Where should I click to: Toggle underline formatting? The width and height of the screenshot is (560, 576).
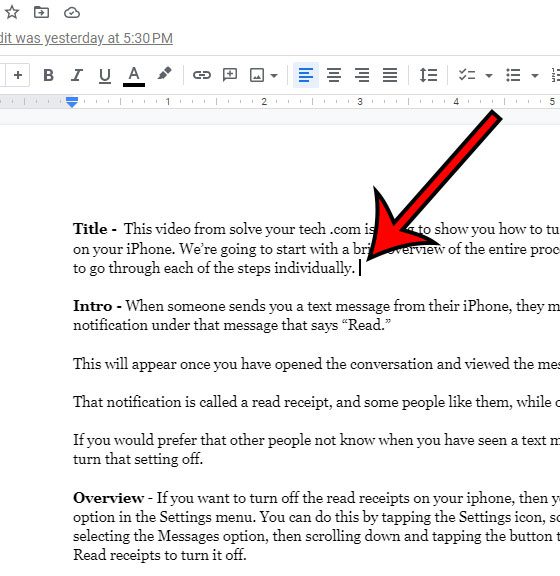click(x=105, y=75)
